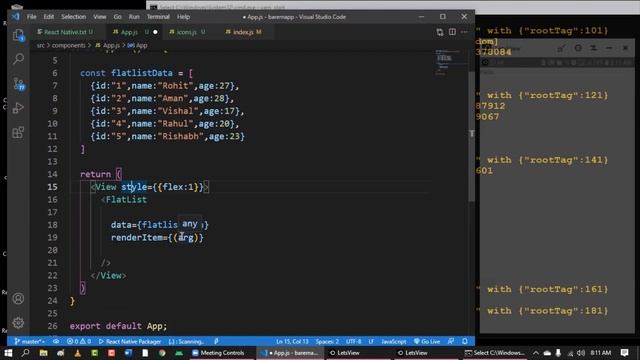Click the volume icon in system tray

(581, 353)
